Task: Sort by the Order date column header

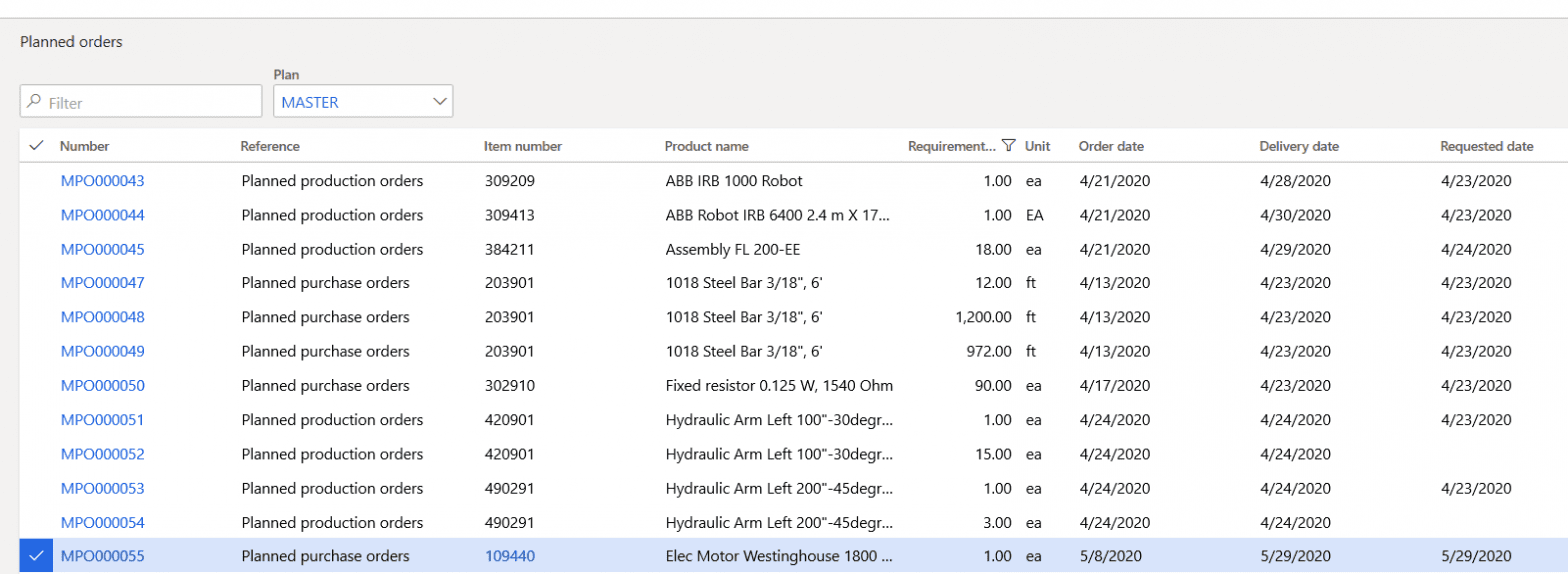Action: coord(1111,146)
